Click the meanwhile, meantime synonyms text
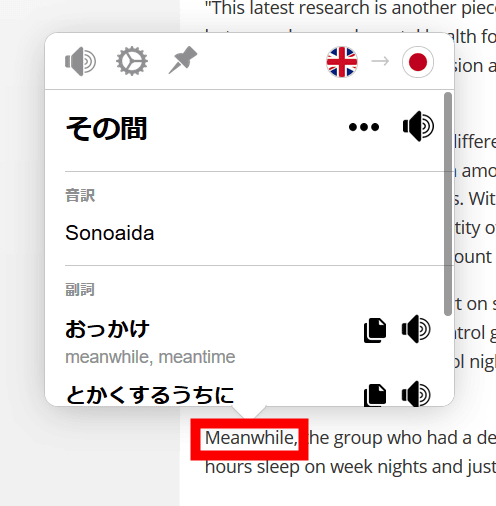The image size is (496, 506). point(150,357)
